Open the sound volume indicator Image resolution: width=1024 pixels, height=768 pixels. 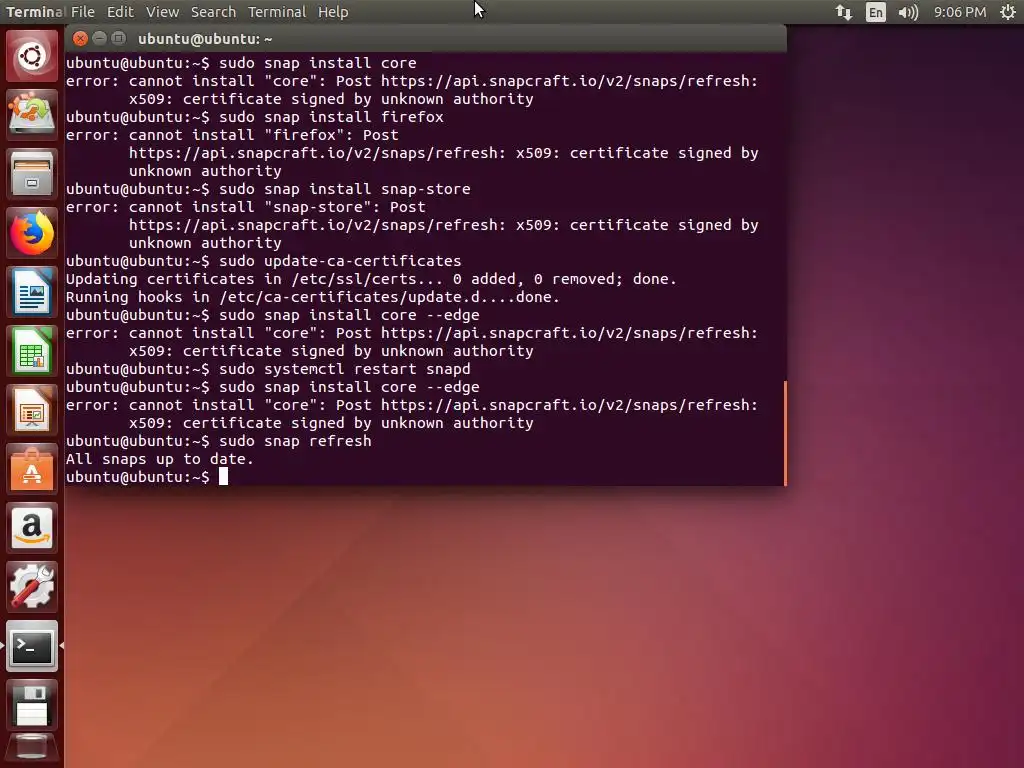tap(908, 12)
